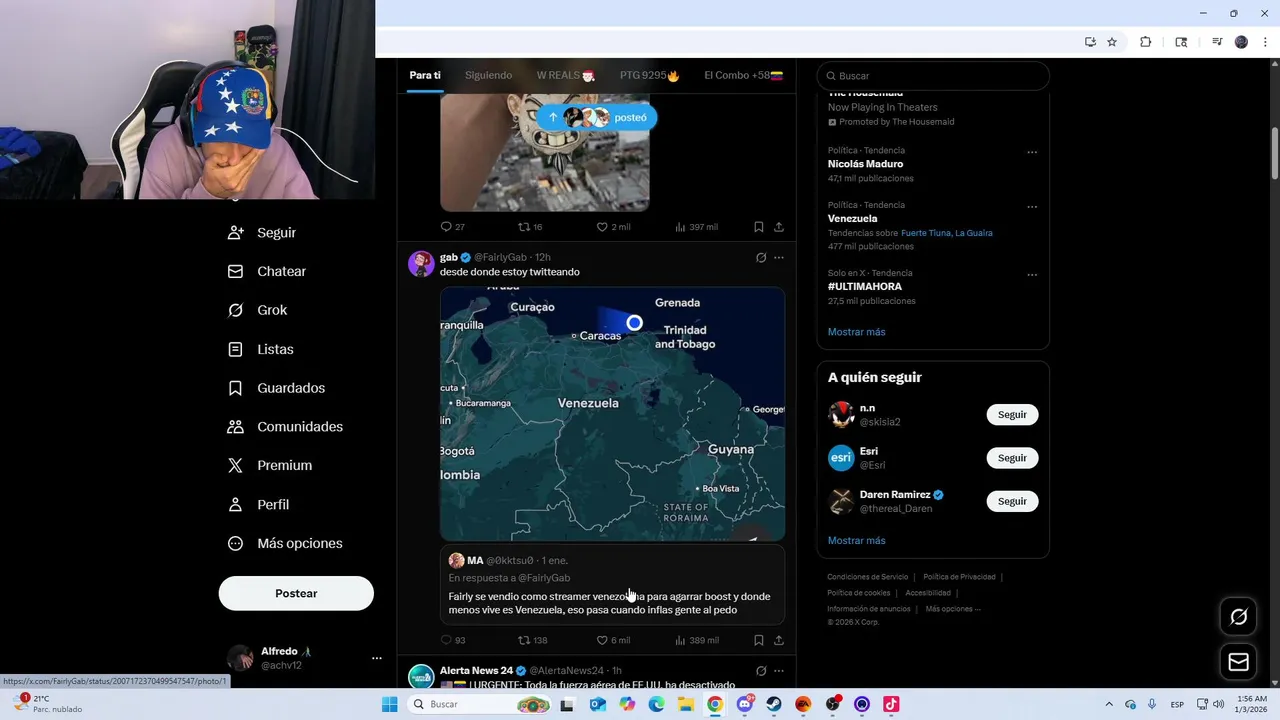Open the Venezuela map image in gab's post

612,414
